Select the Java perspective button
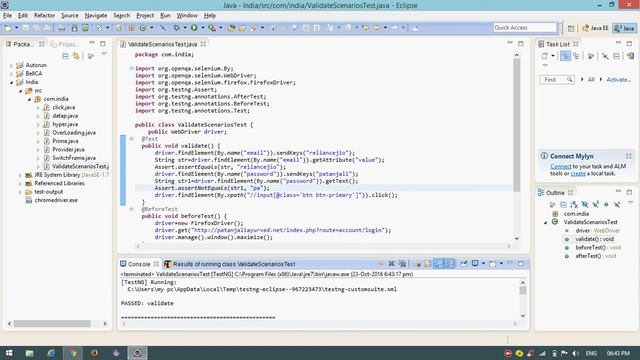The image size is (640, 360). pos(624,28)
